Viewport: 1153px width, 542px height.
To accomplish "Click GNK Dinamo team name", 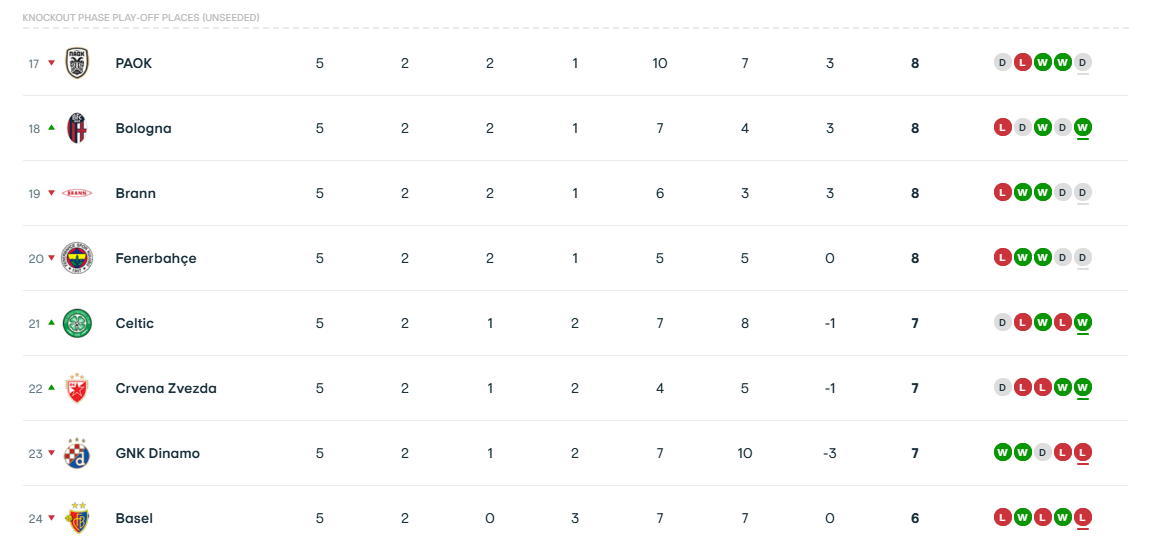I will 158,453.
